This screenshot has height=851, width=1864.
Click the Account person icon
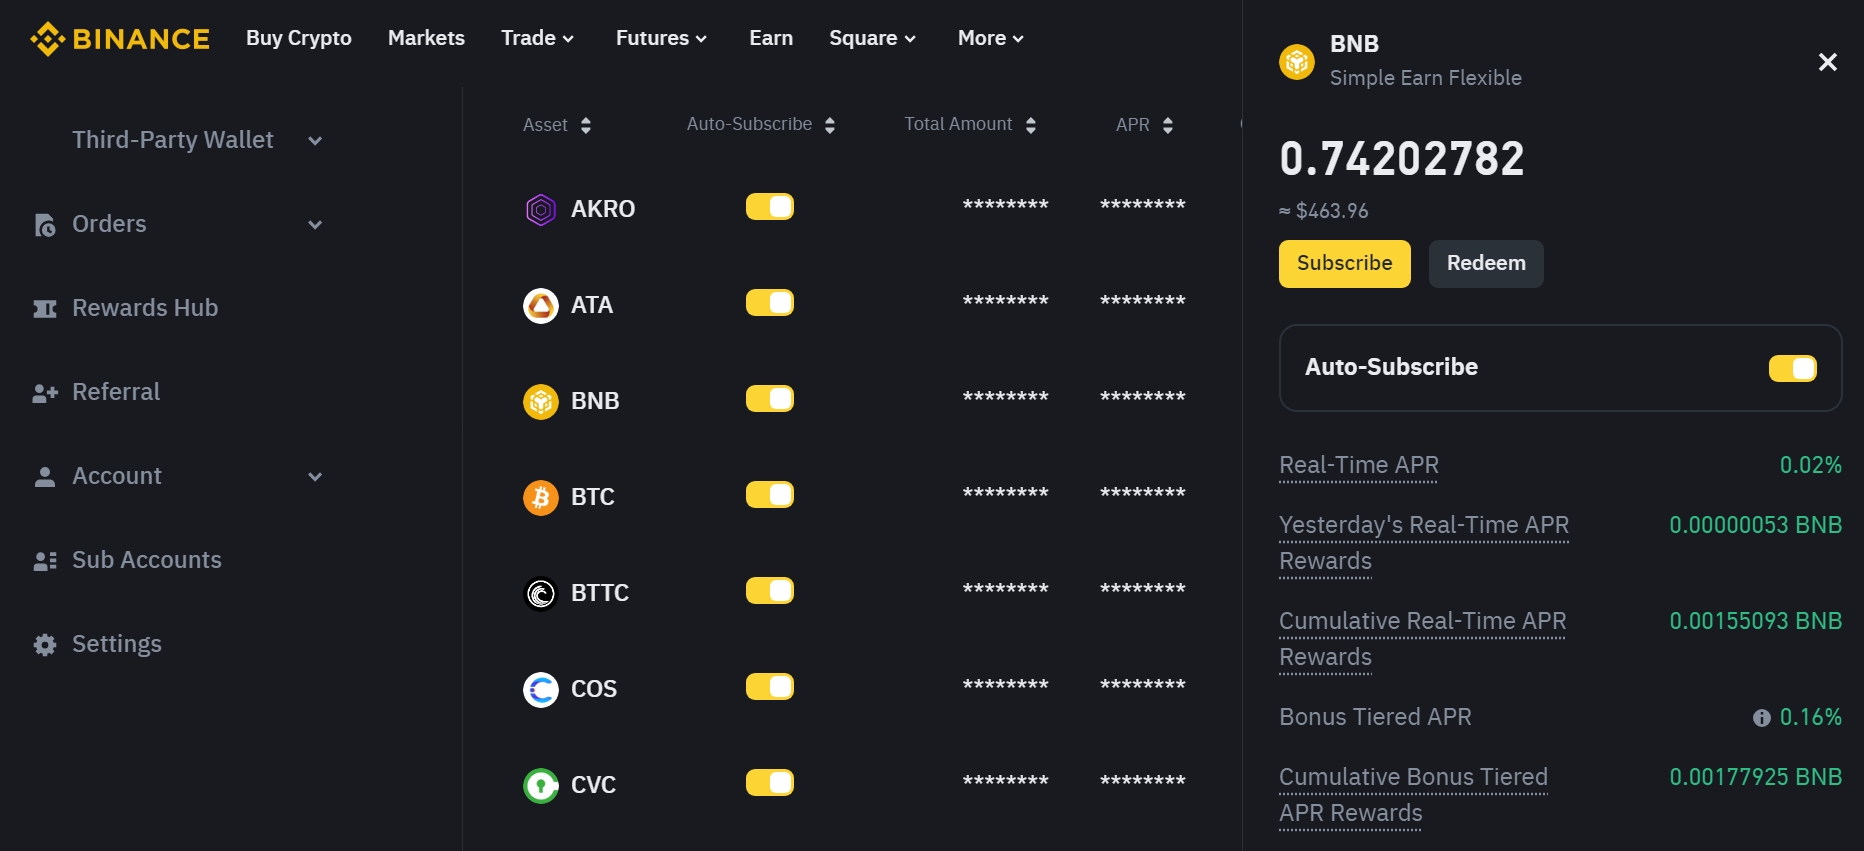coord(45,477)
